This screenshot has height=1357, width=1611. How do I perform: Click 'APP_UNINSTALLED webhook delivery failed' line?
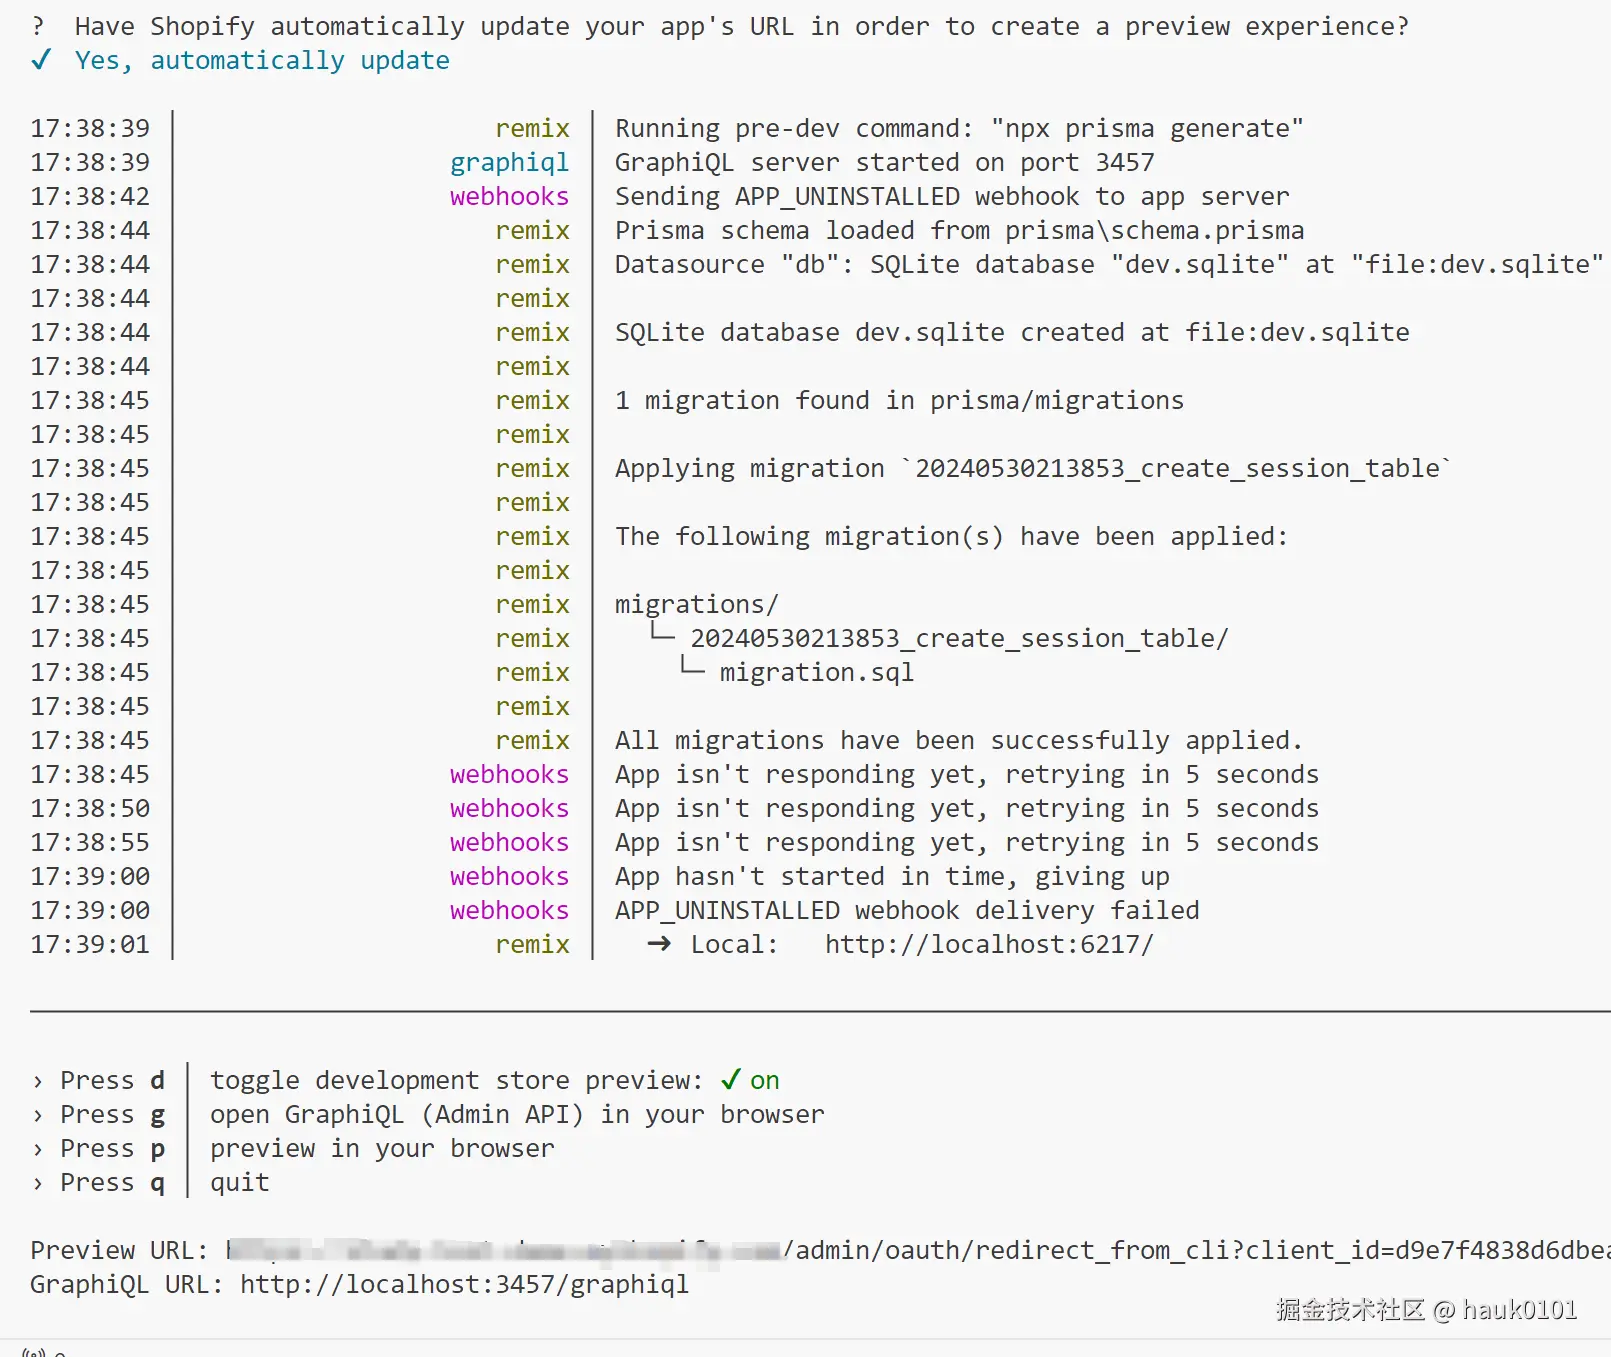907,910
